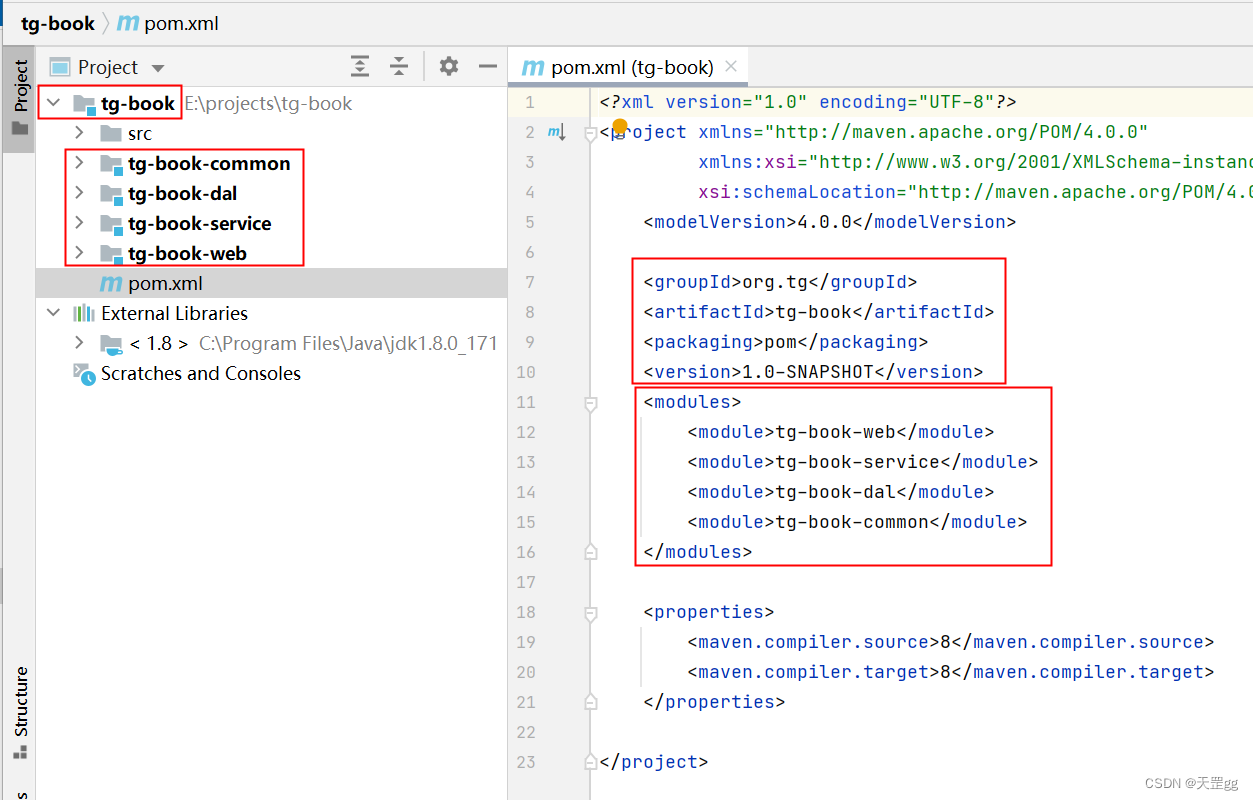This screenshot has width=1253, height=800.
Task: Click the External Libraries bar-chart icon
Action: click(84, 313)
